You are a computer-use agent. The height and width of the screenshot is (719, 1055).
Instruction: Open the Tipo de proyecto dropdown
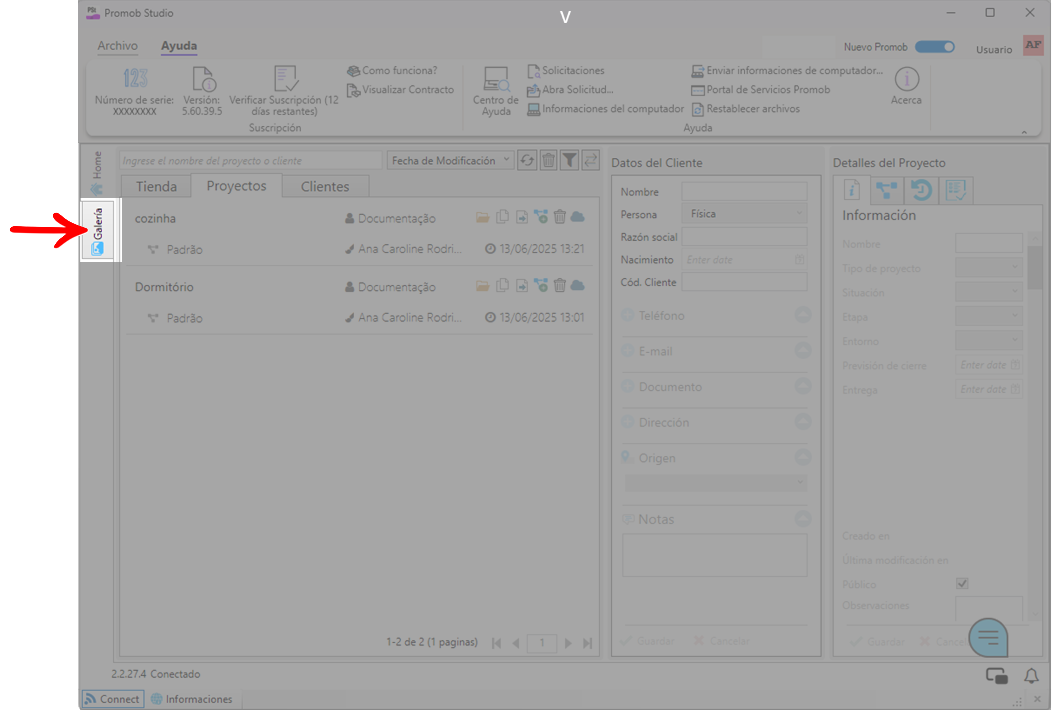coord(988,268)
